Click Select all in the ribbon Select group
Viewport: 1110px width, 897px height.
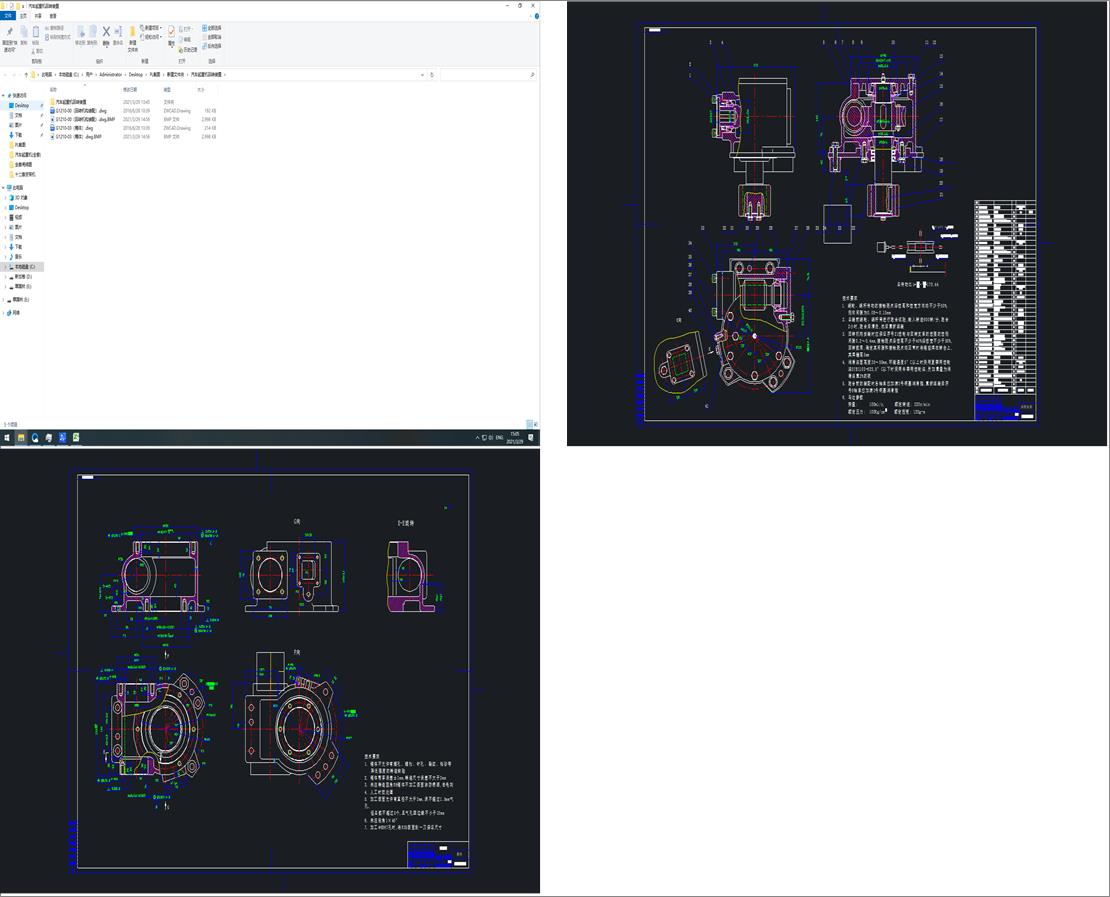point(212,28)
